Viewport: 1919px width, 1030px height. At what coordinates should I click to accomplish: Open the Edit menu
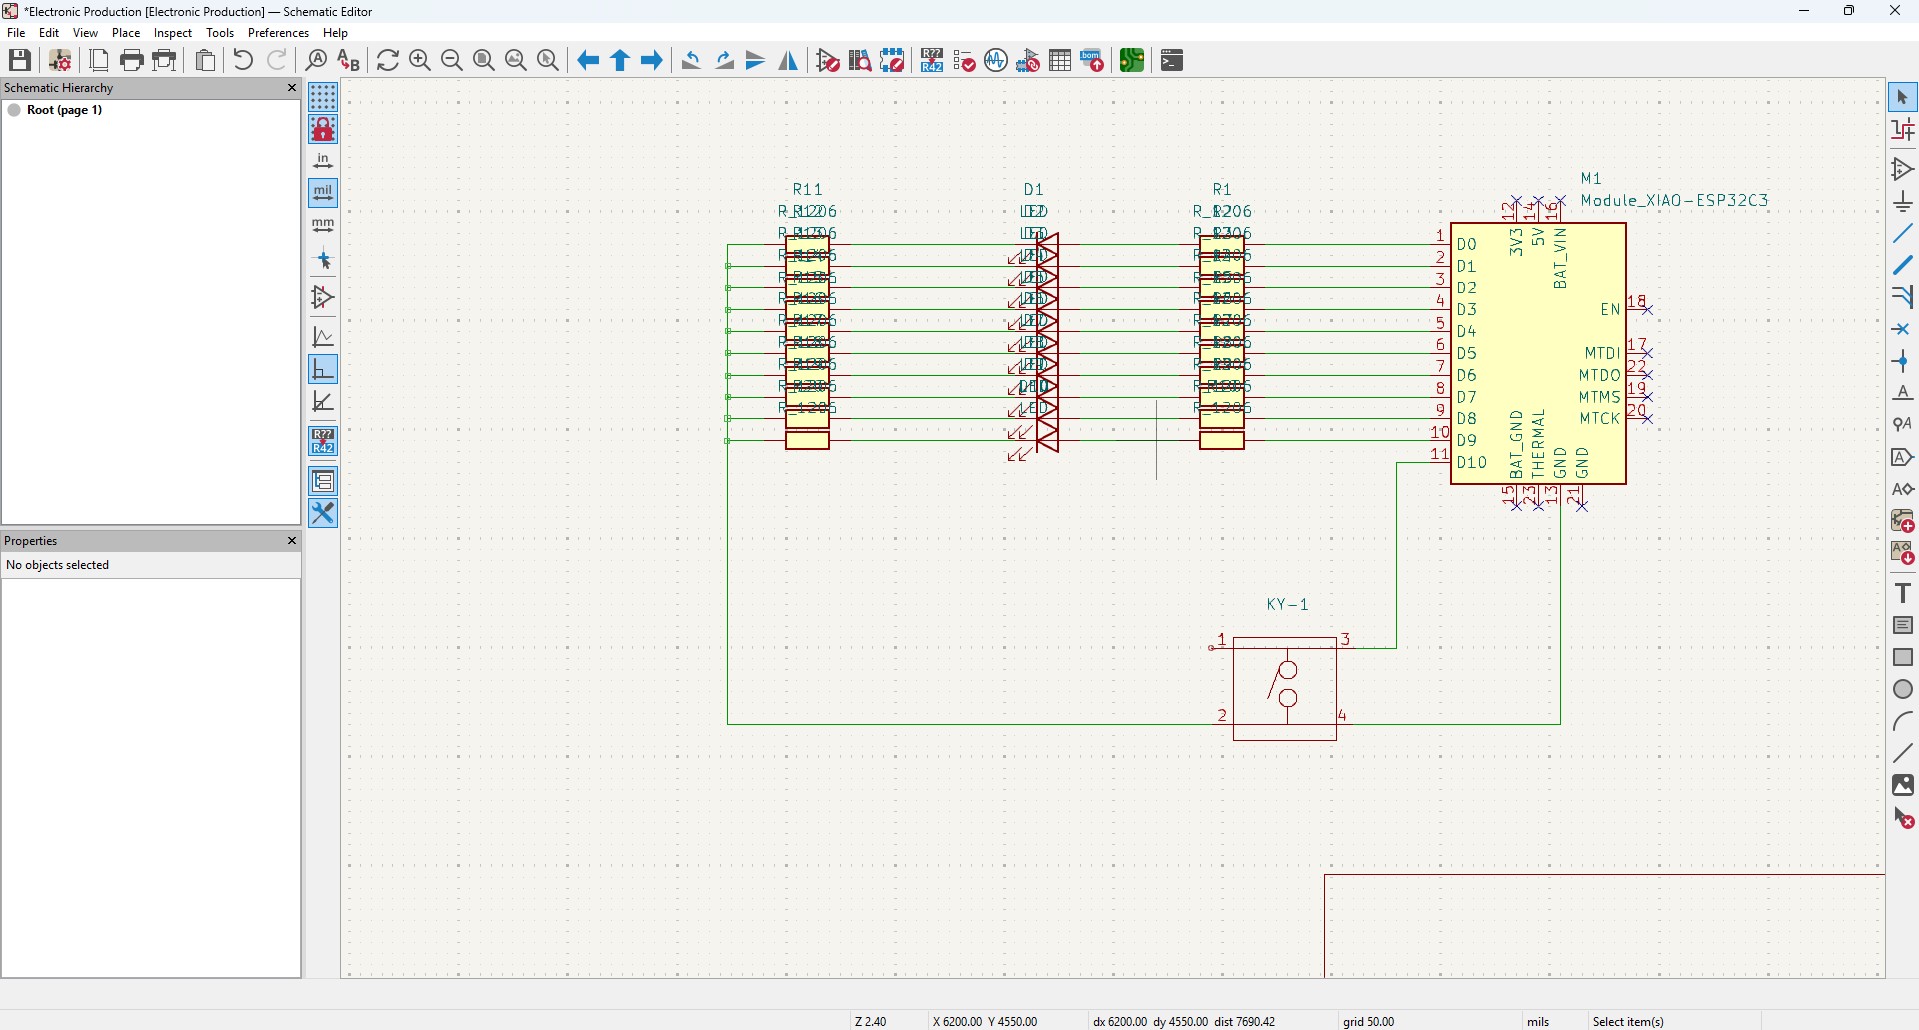(x=49, y=33)
